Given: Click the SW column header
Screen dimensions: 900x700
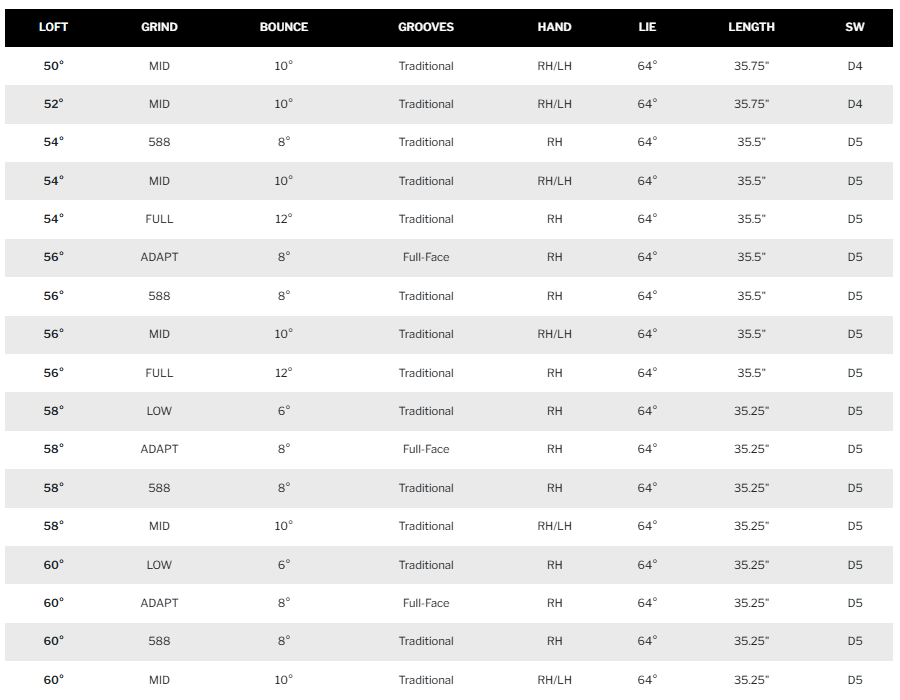Looking at the screenshot, I should [855, 27].
